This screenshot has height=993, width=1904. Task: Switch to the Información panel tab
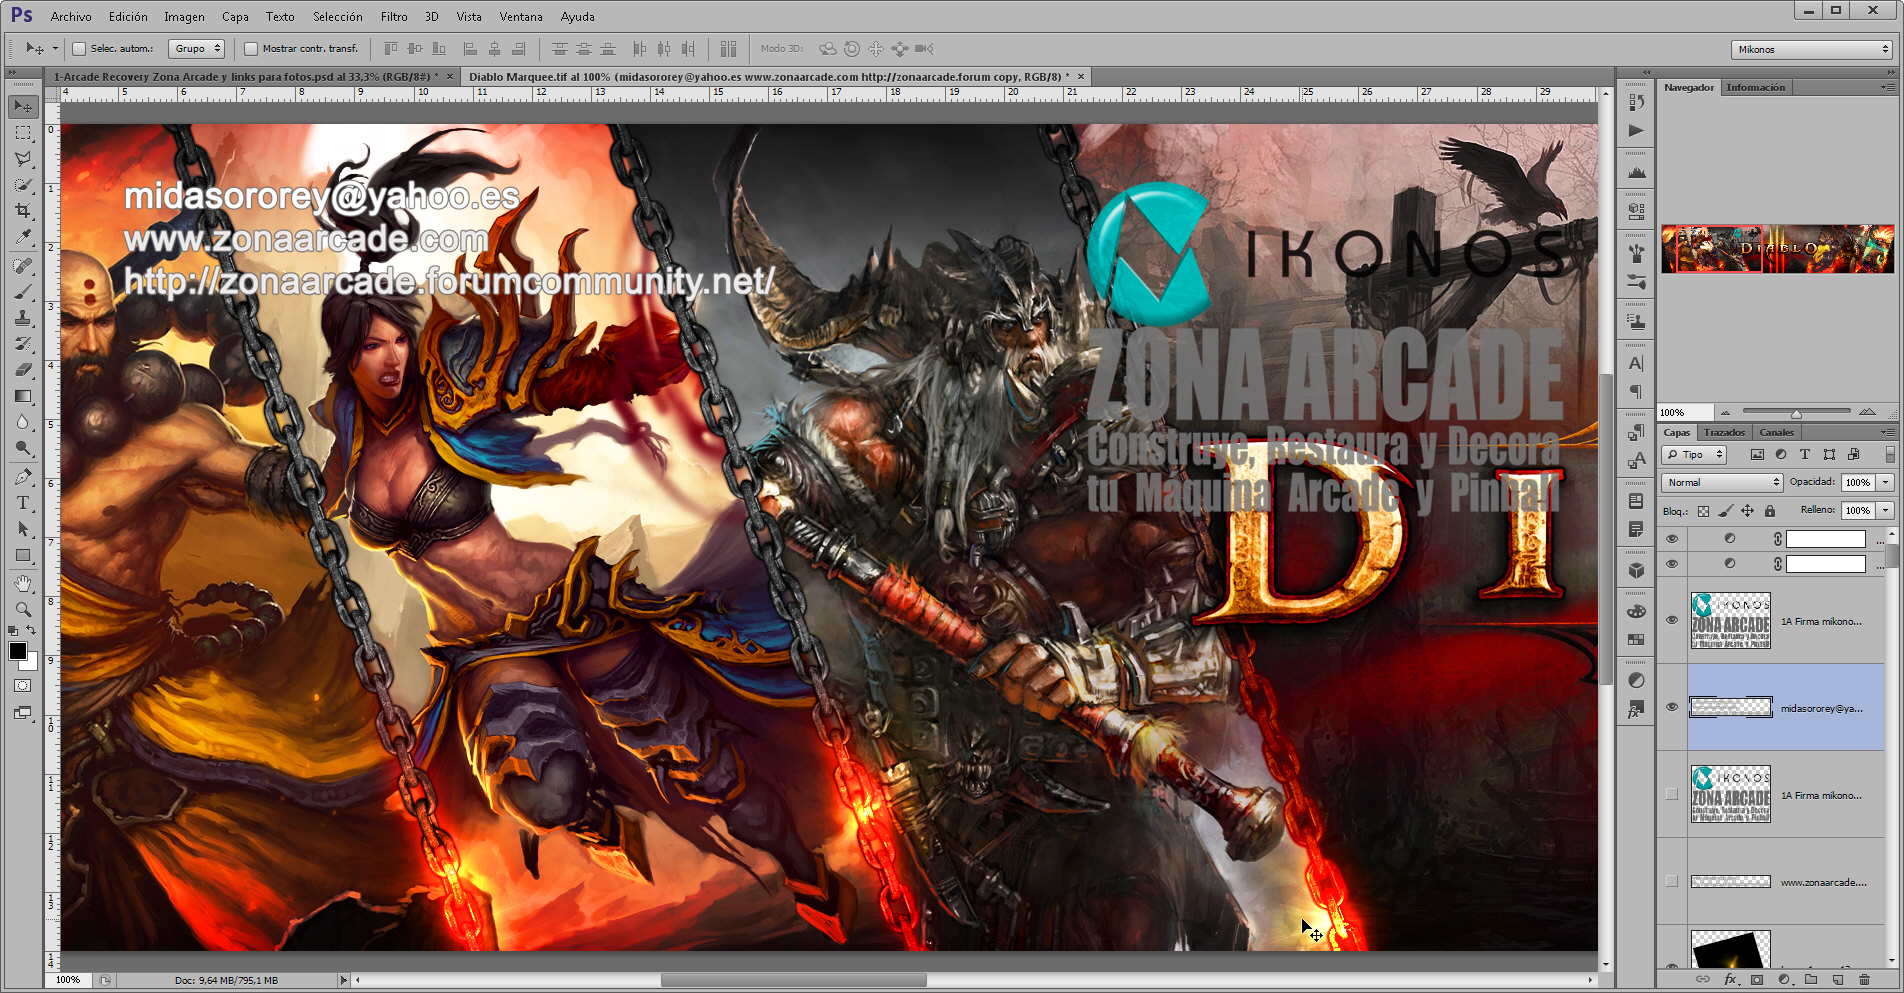tap(1755, 87)
